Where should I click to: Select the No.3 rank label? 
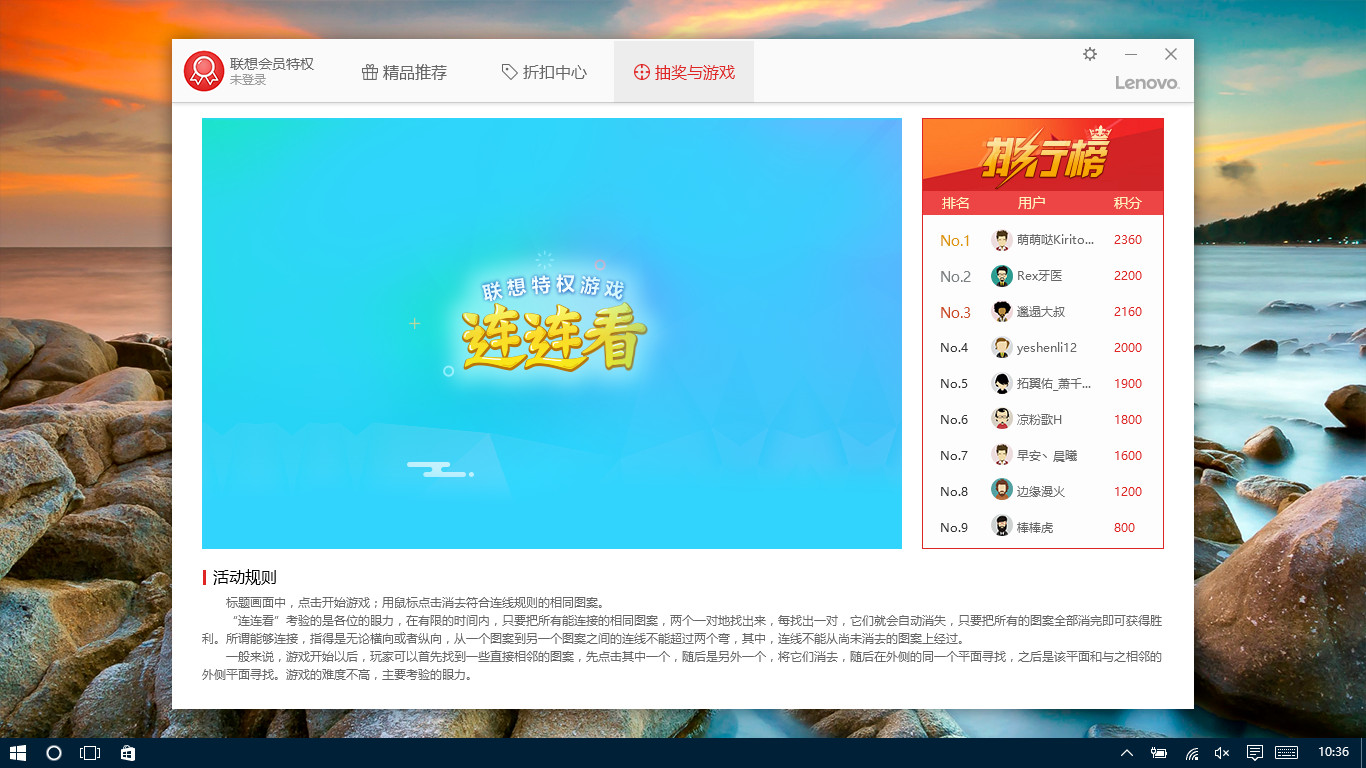point(955,313)
